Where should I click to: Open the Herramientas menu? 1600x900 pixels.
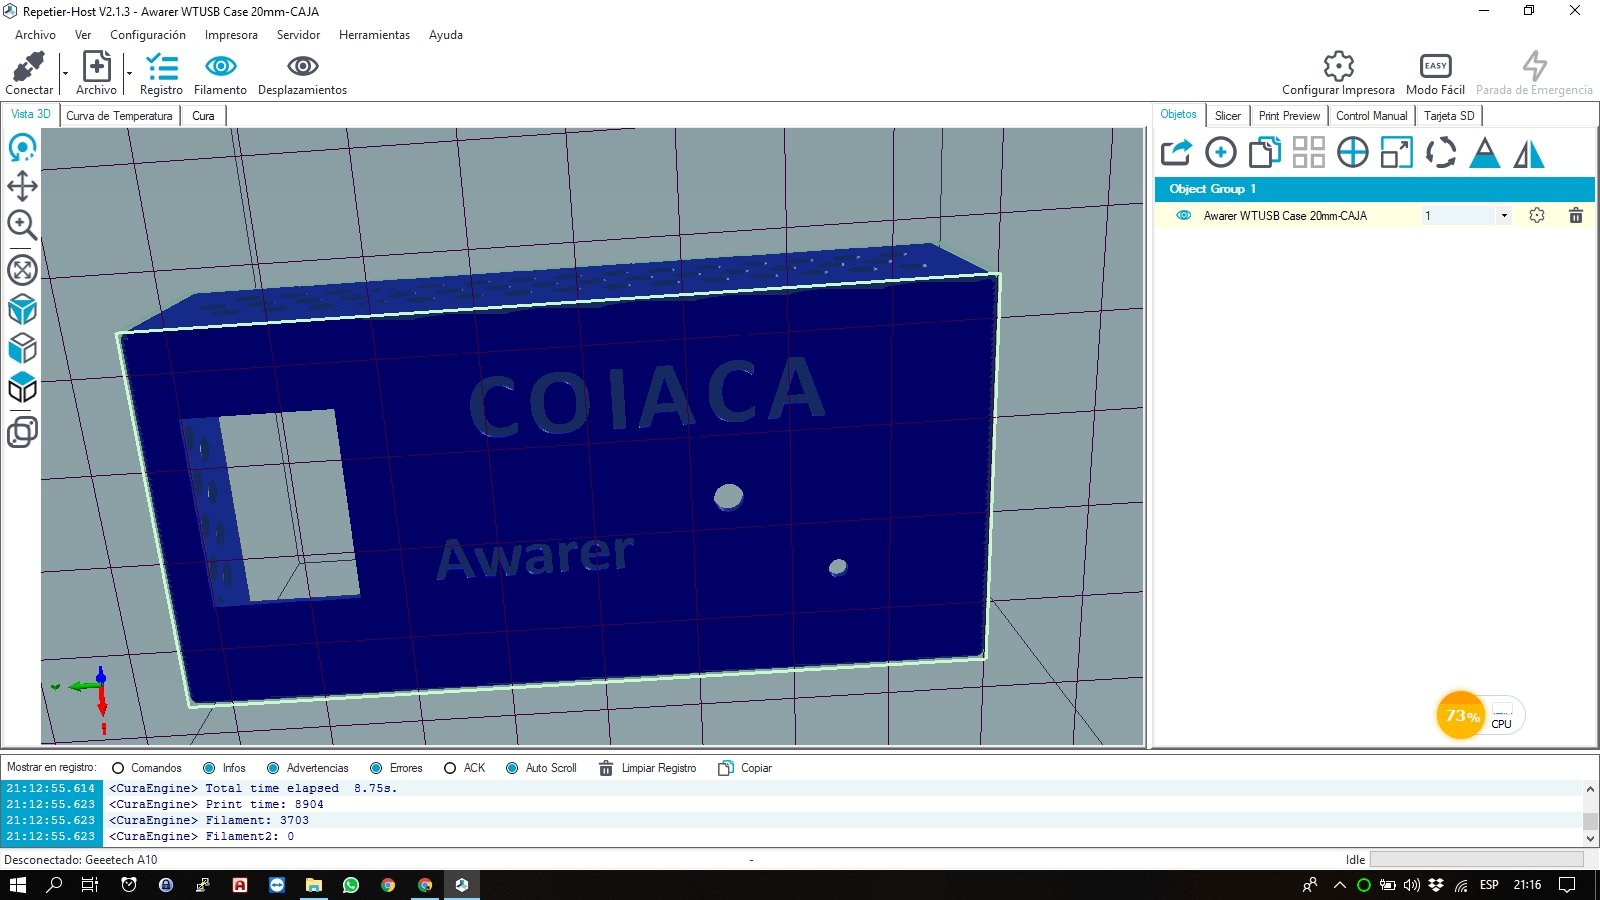tap(374, 35)
